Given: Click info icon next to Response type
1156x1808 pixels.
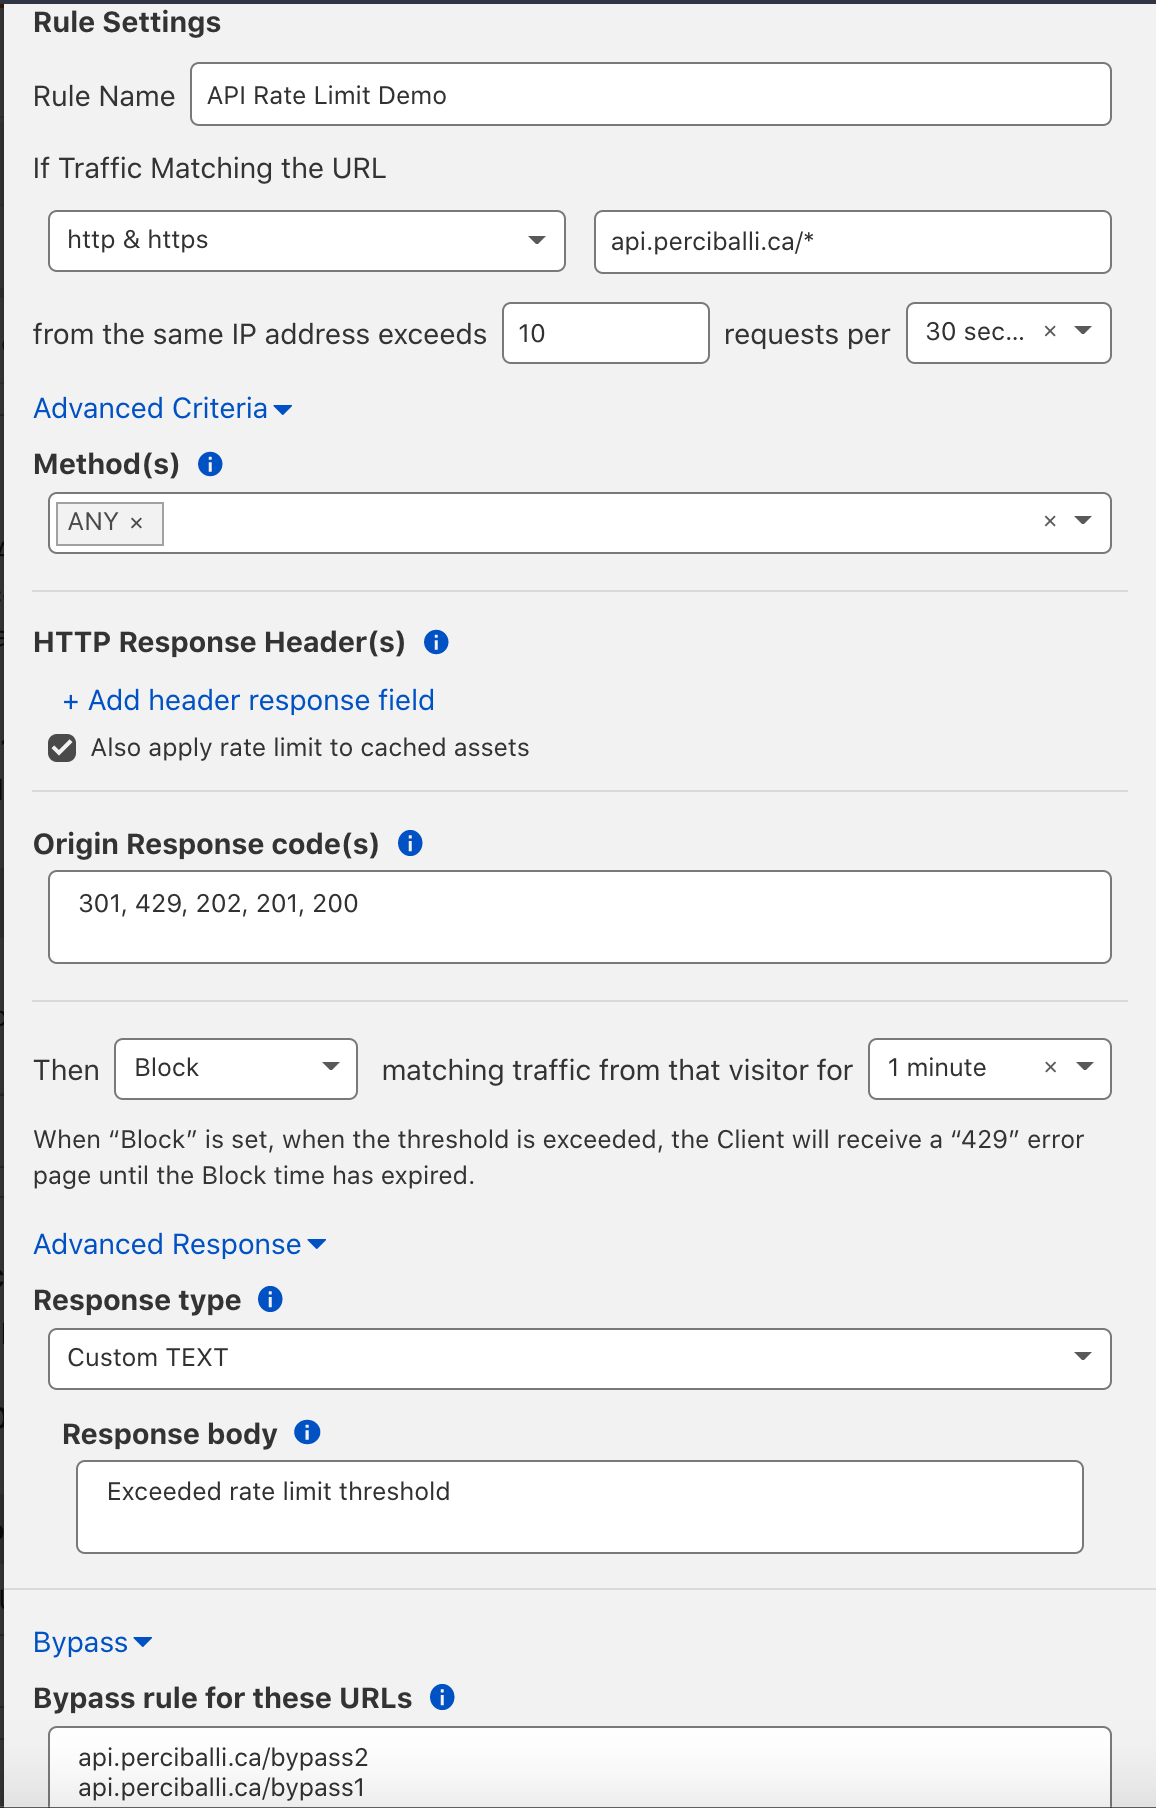Looking at the screenshot, I should 270,1299.
